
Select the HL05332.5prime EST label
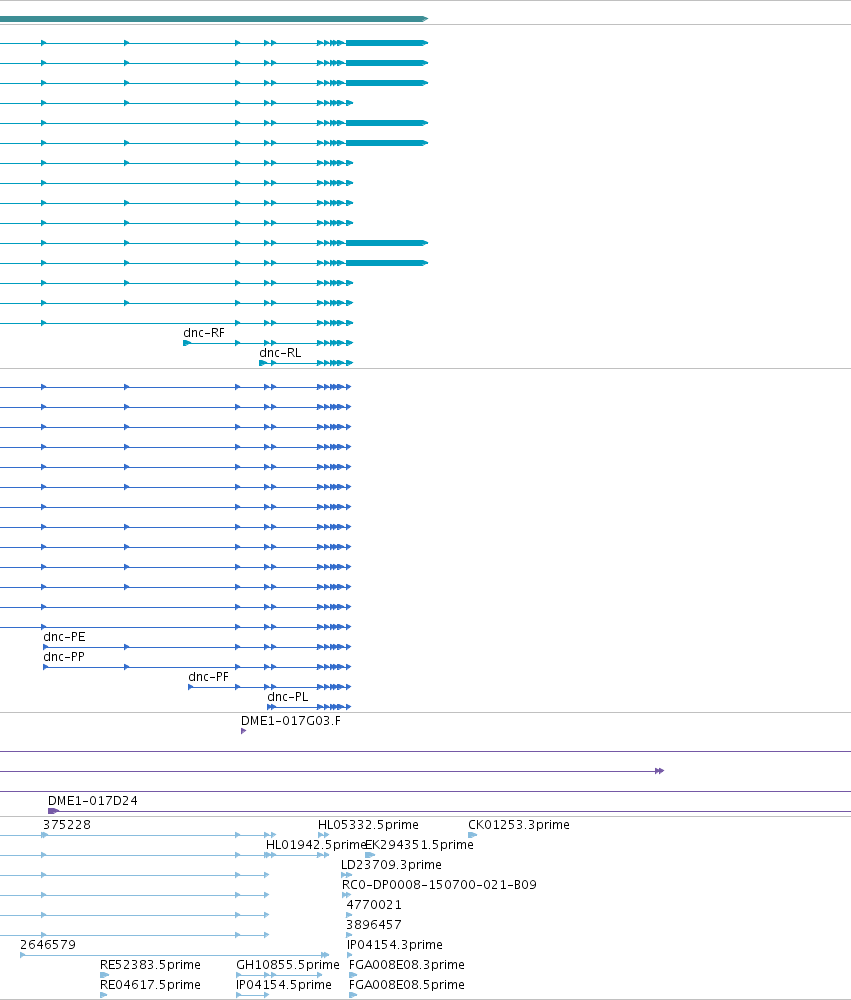(368, 825)
